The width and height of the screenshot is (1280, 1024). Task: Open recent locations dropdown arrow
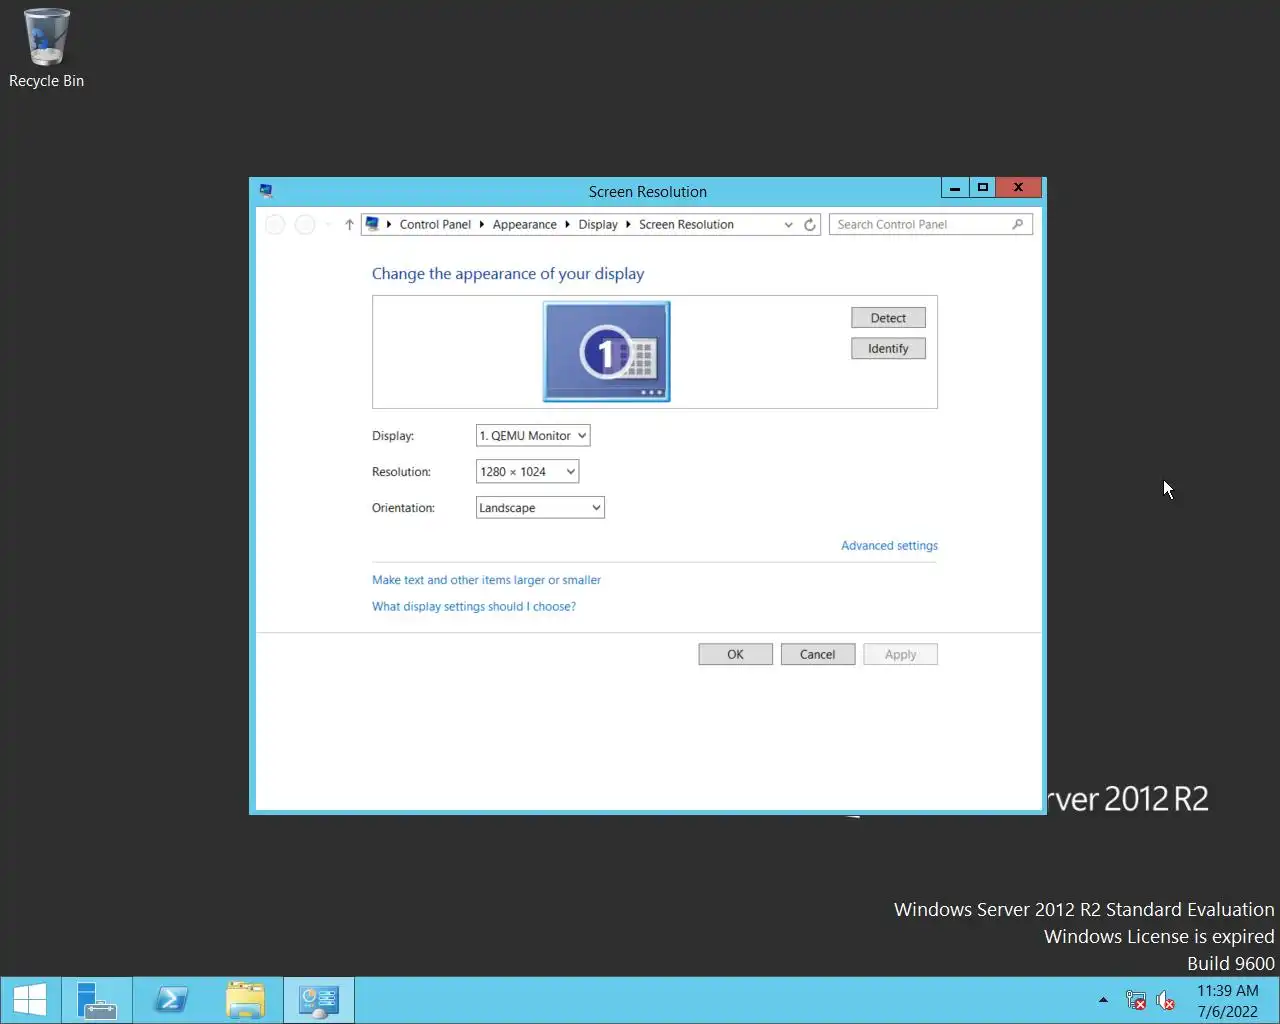[x=328, y=225]
